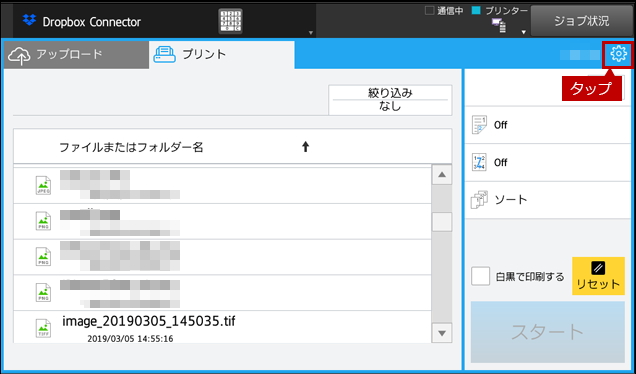Click the sort copies icon
The width and height of the screenshot is (636, 374).
pyautogui.click(x=479, y=200)
